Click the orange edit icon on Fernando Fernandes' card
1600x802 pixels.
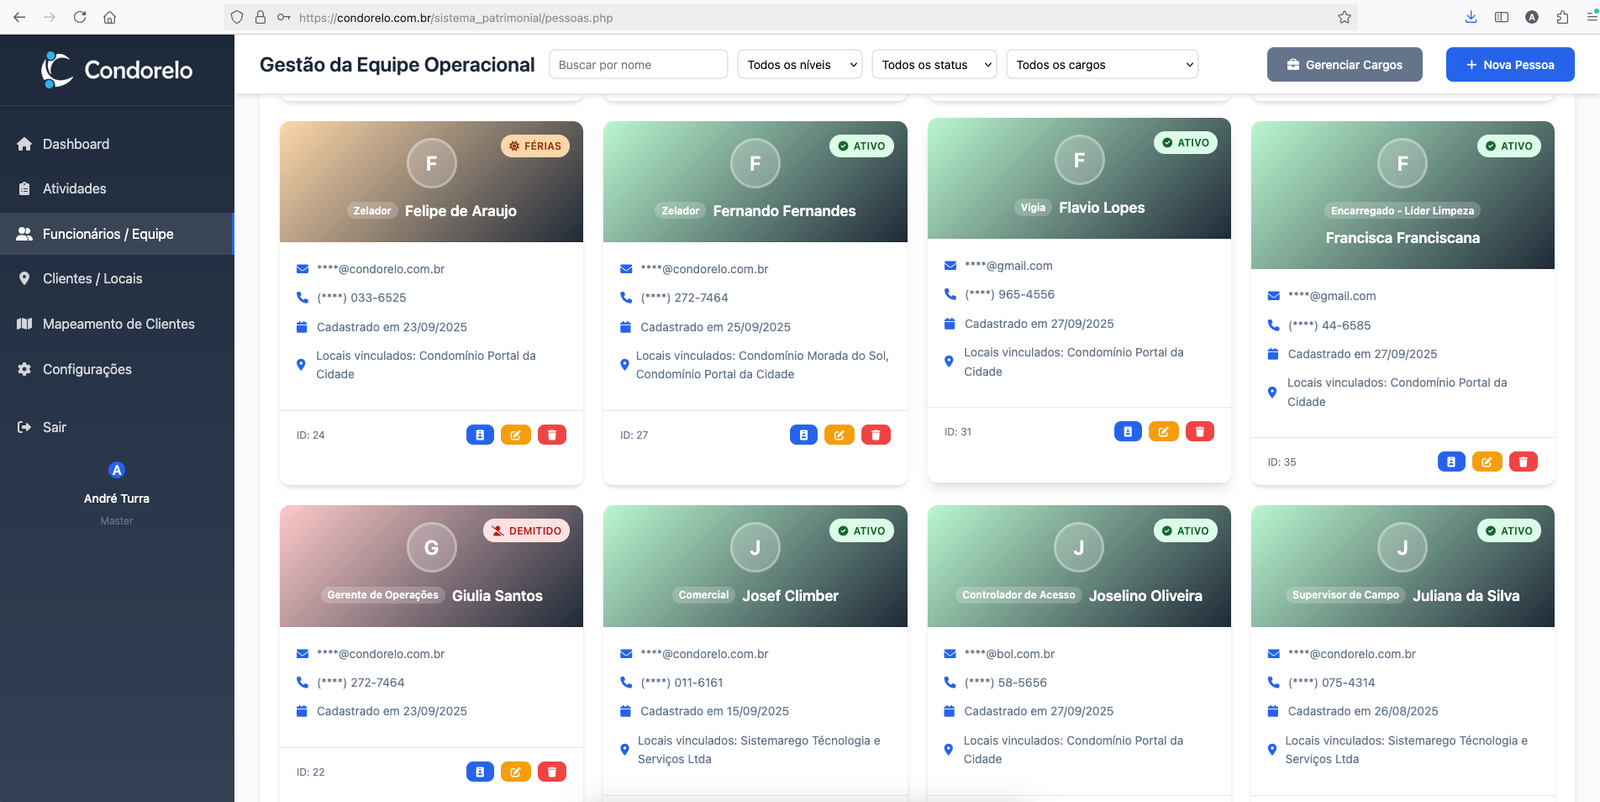pyautogui.click(x=839, y=435)
